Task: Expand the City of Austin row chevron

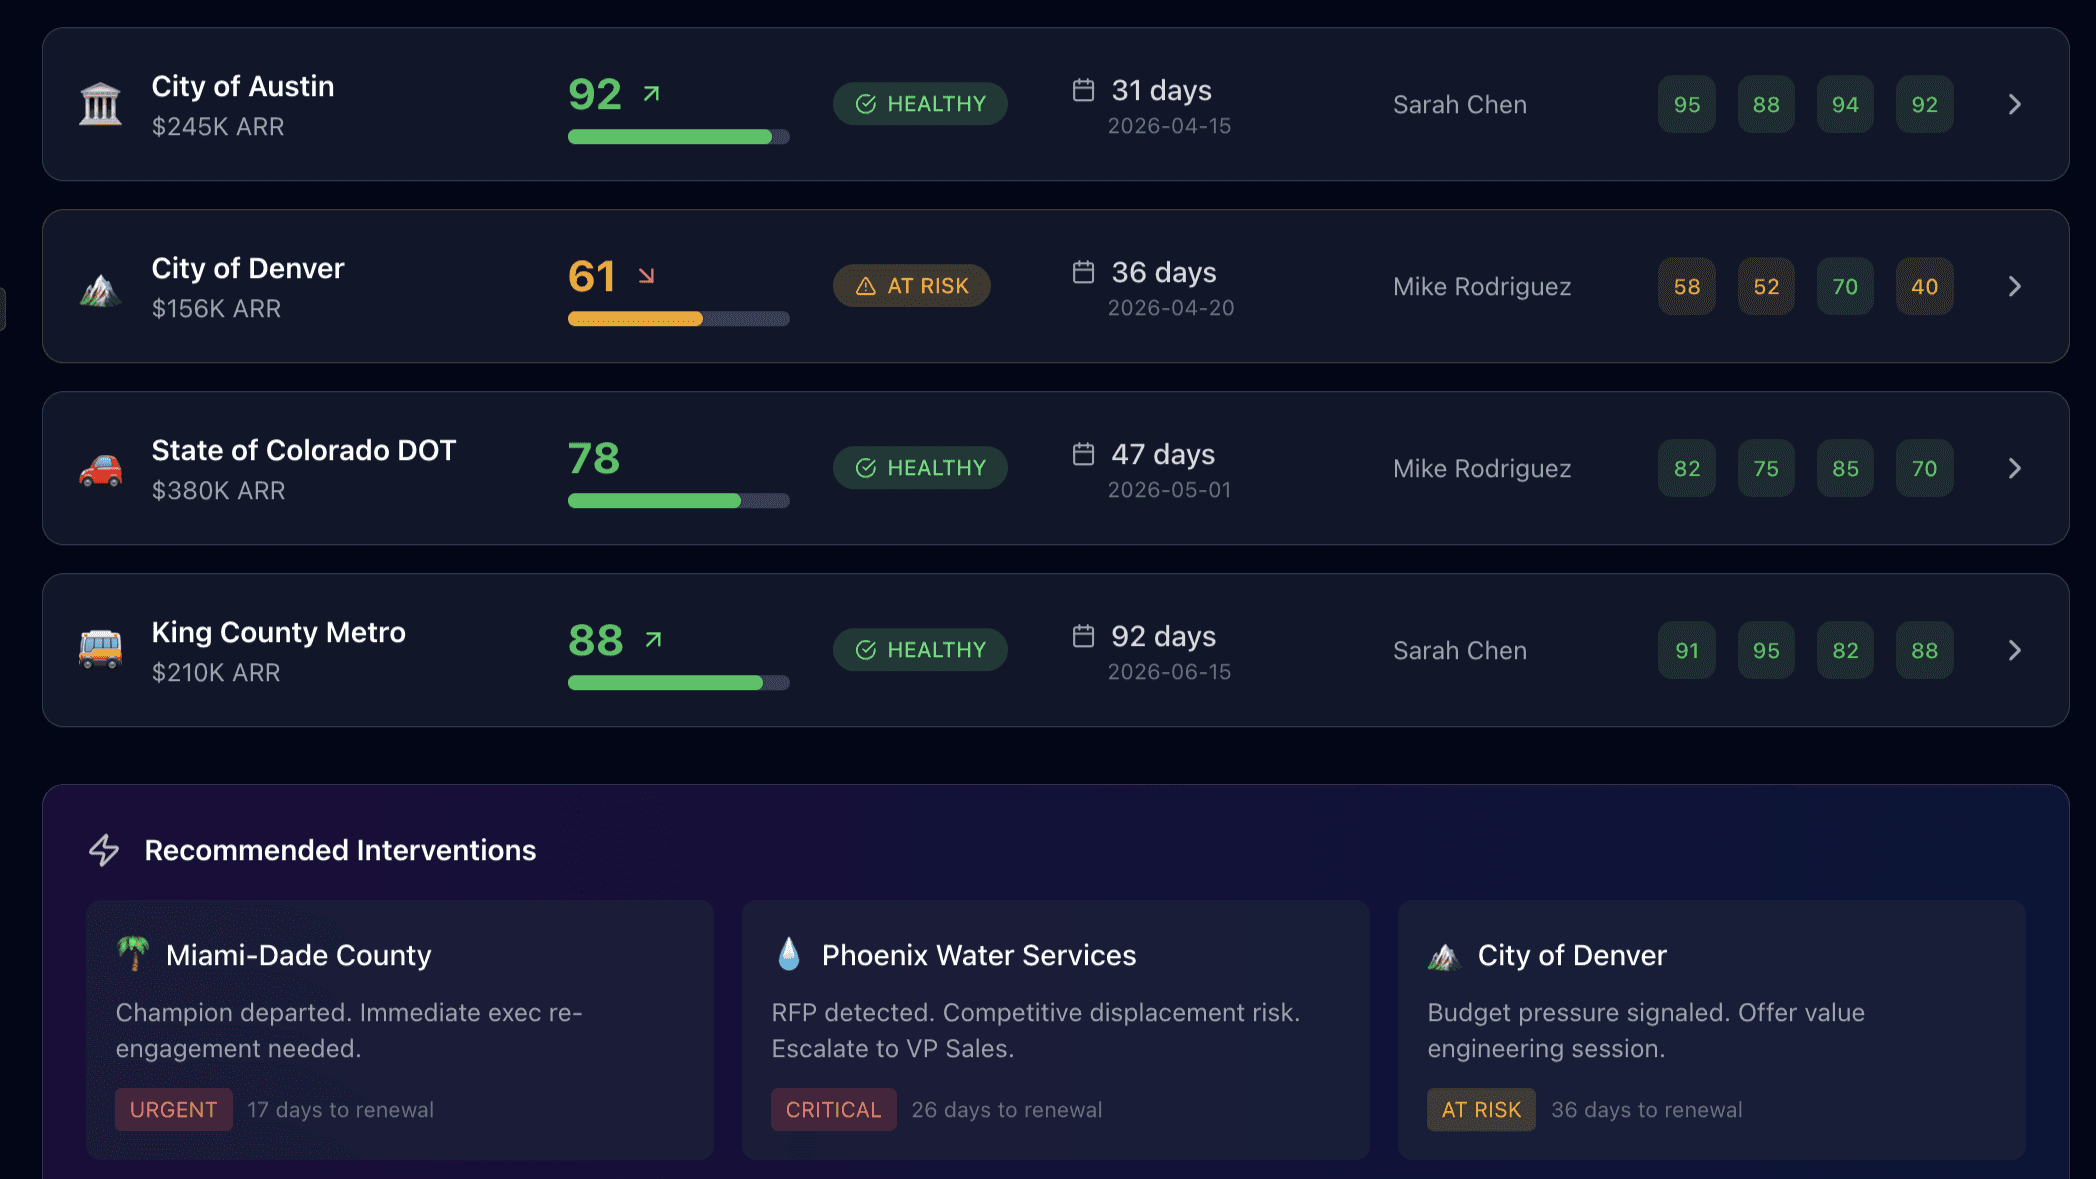Action: pos(2015,105)
